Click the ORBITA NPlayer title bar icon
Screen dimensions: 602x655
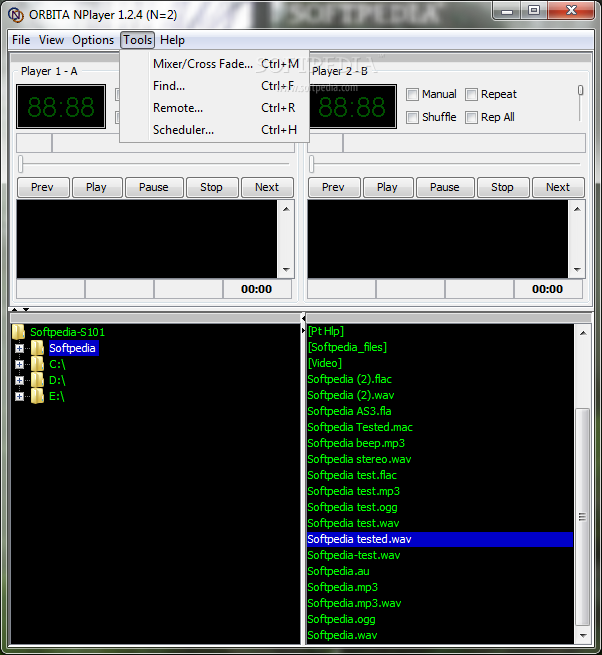(16, 15)
